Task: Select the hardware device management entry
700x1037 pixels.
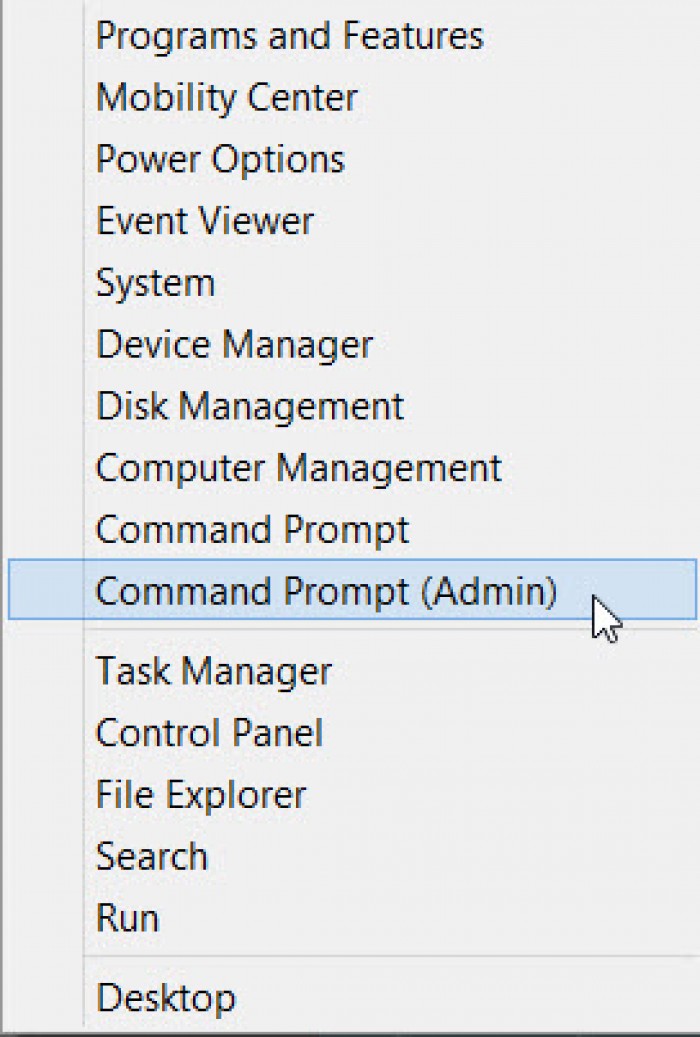Action: (x=234, y=345)
